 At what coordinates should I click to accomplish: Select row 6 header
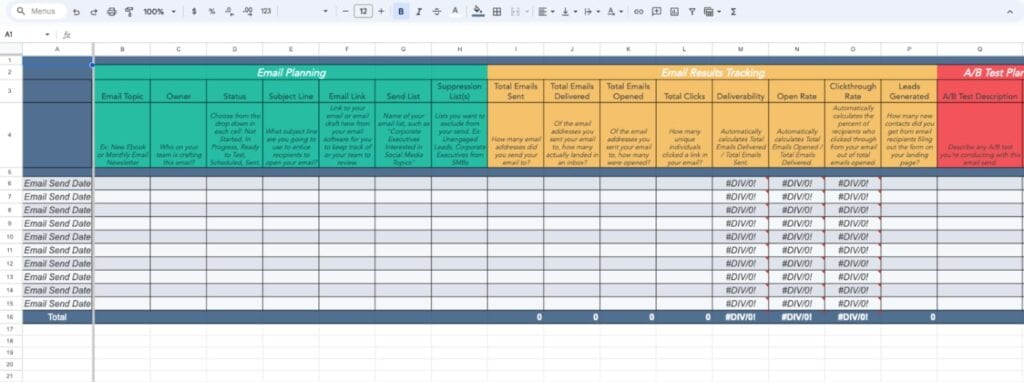[x=11, y=183]
